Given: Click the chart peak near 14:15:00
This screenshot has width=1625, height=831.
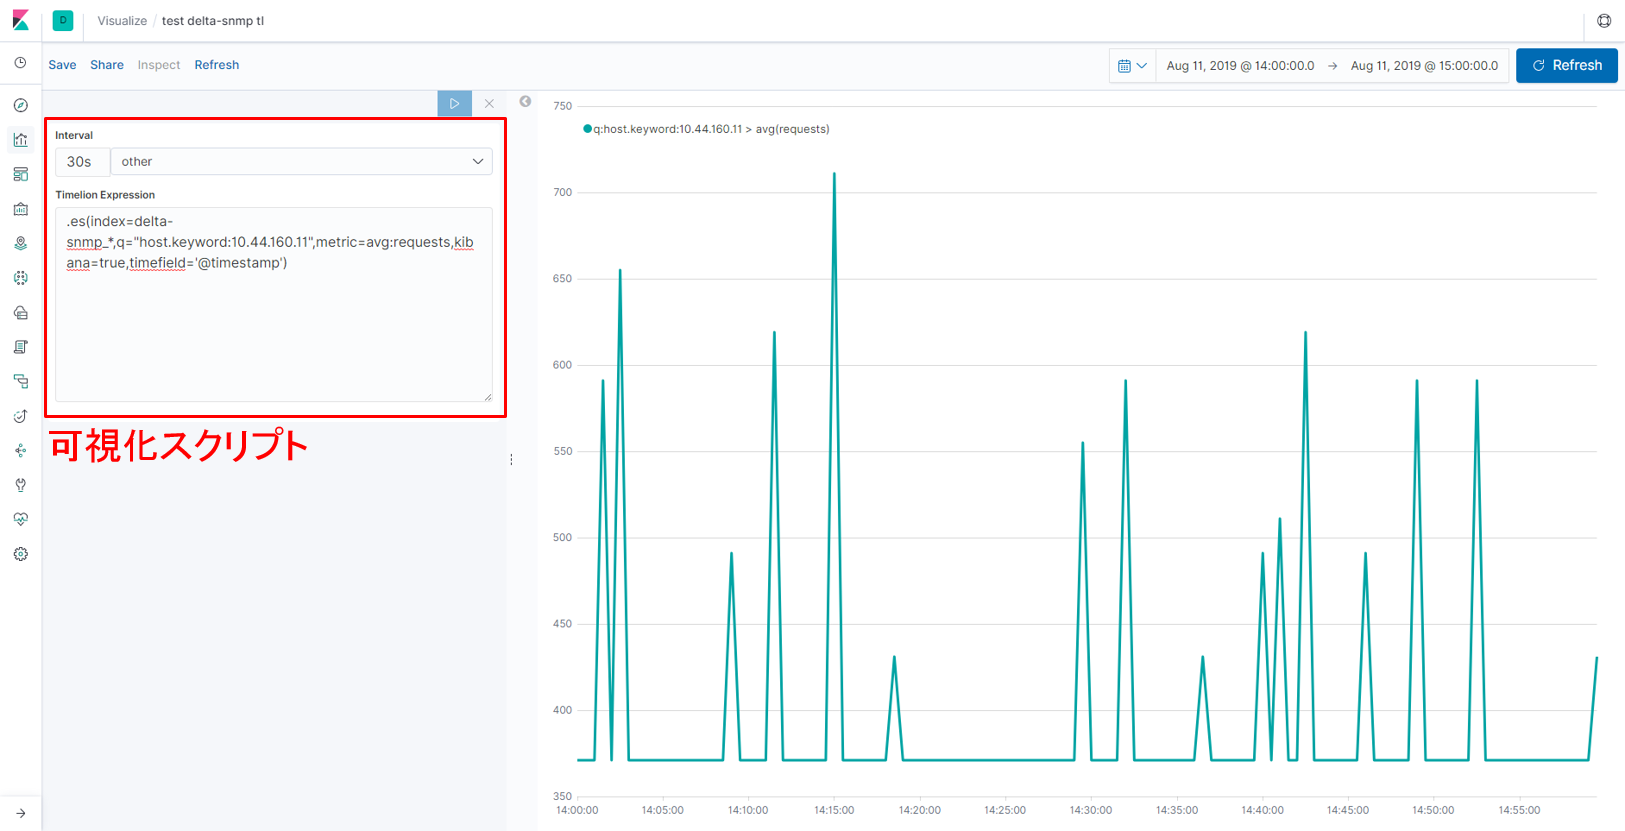Looking at the screenshot, I should click(x=834, y=174).
